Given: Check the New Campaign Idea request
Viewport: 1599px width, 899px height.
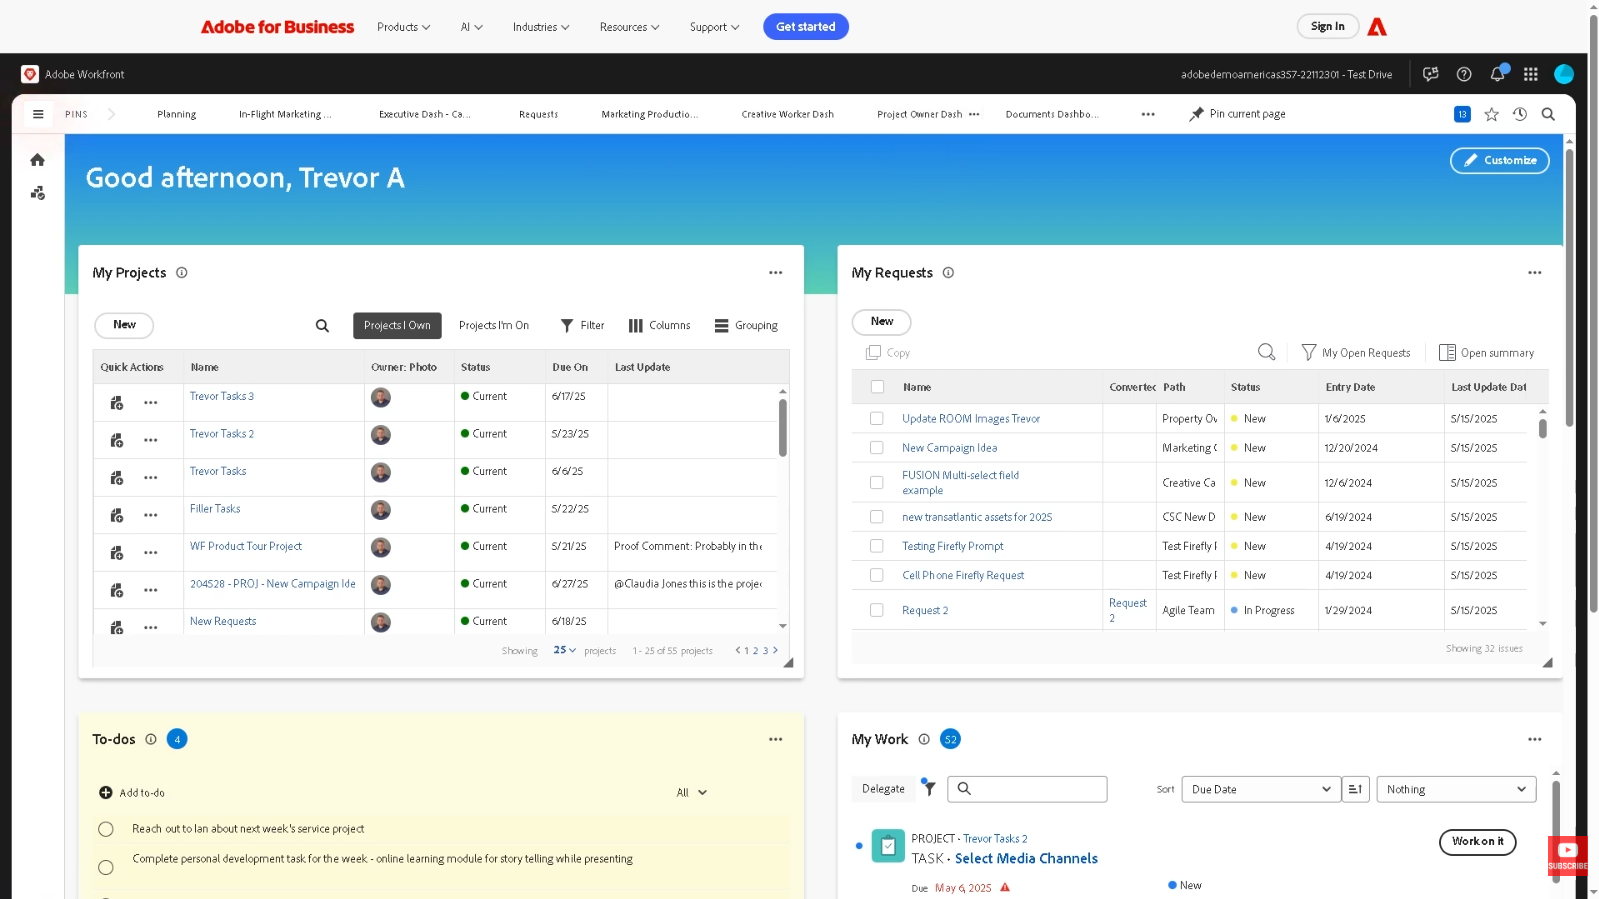Looking at the screenshot, I should [877, 448].
